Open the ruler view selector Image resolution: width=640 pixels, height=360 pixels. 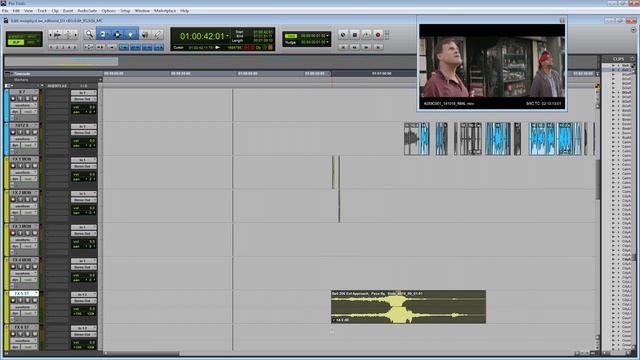(x=7, y=74)
